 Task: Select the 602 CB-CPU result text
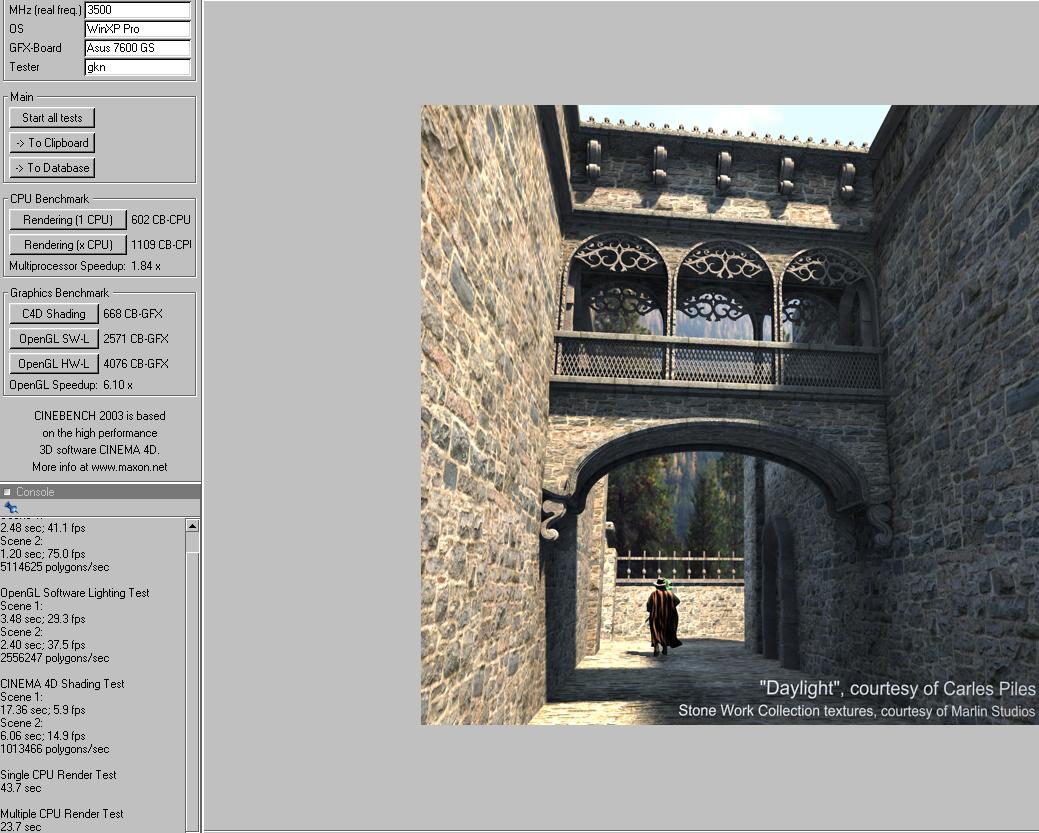161,220
